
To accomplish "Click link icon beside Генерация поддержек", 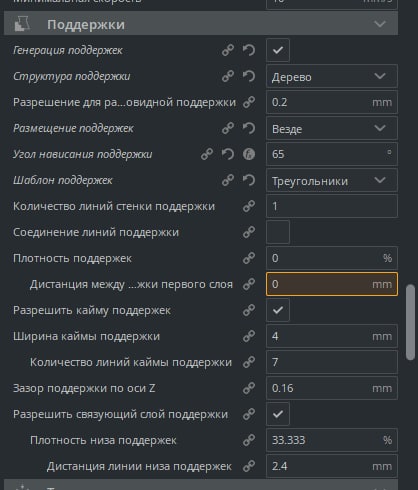I will pyautogui.click(x=228, y=50).
